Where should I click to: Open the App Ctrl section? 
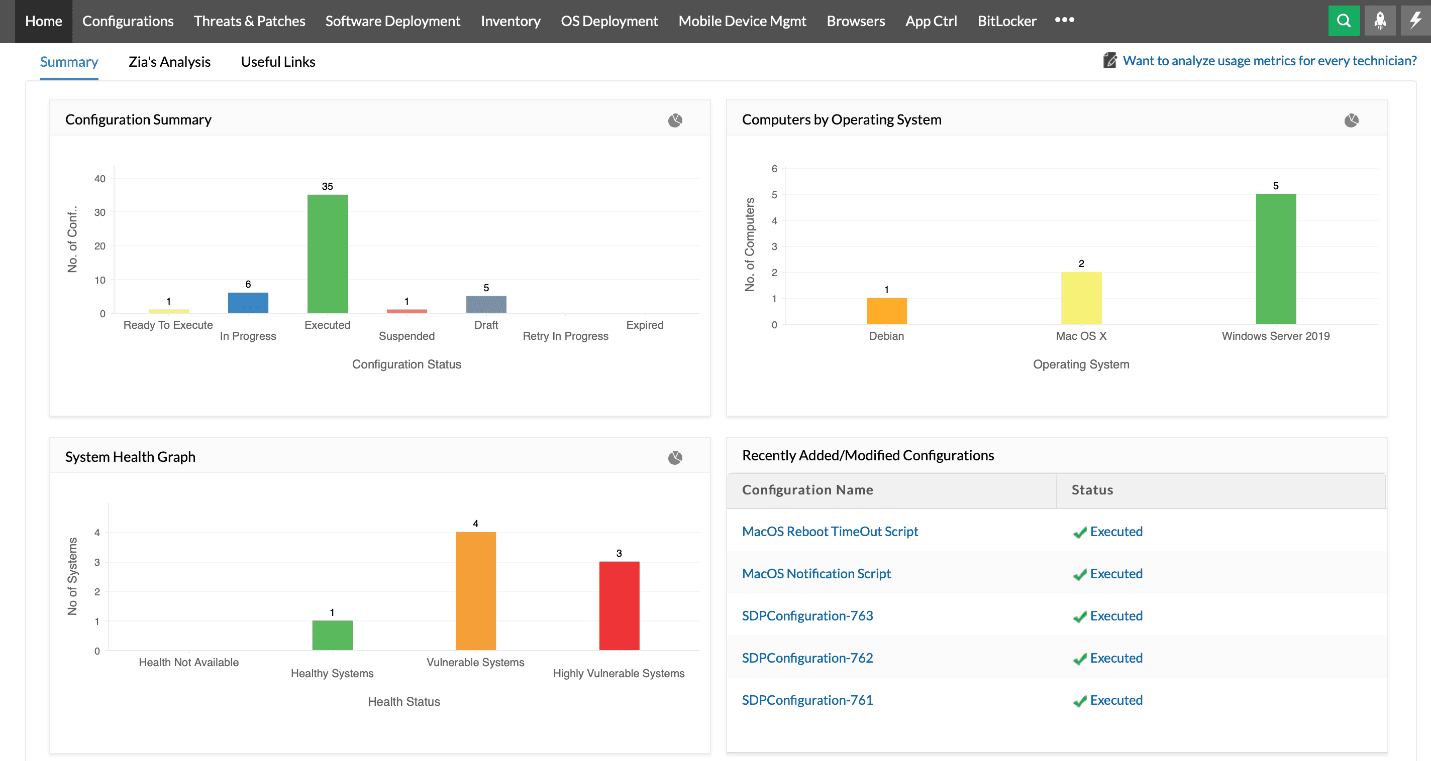[931, 20]
